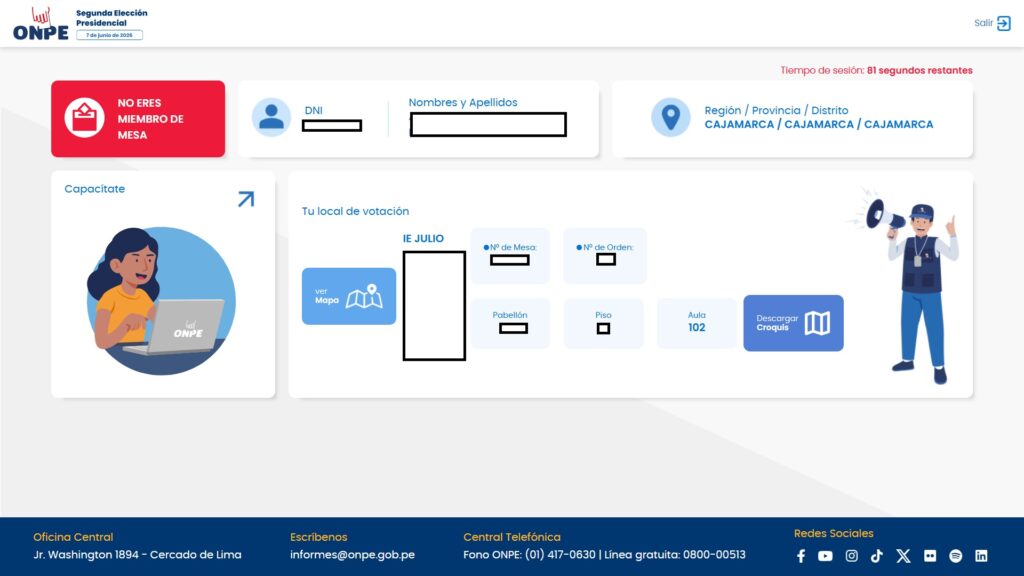The height and width of the screenshot is (576, 1024).
Task: Click the Aula 102 tile
Action: point(696,323)
